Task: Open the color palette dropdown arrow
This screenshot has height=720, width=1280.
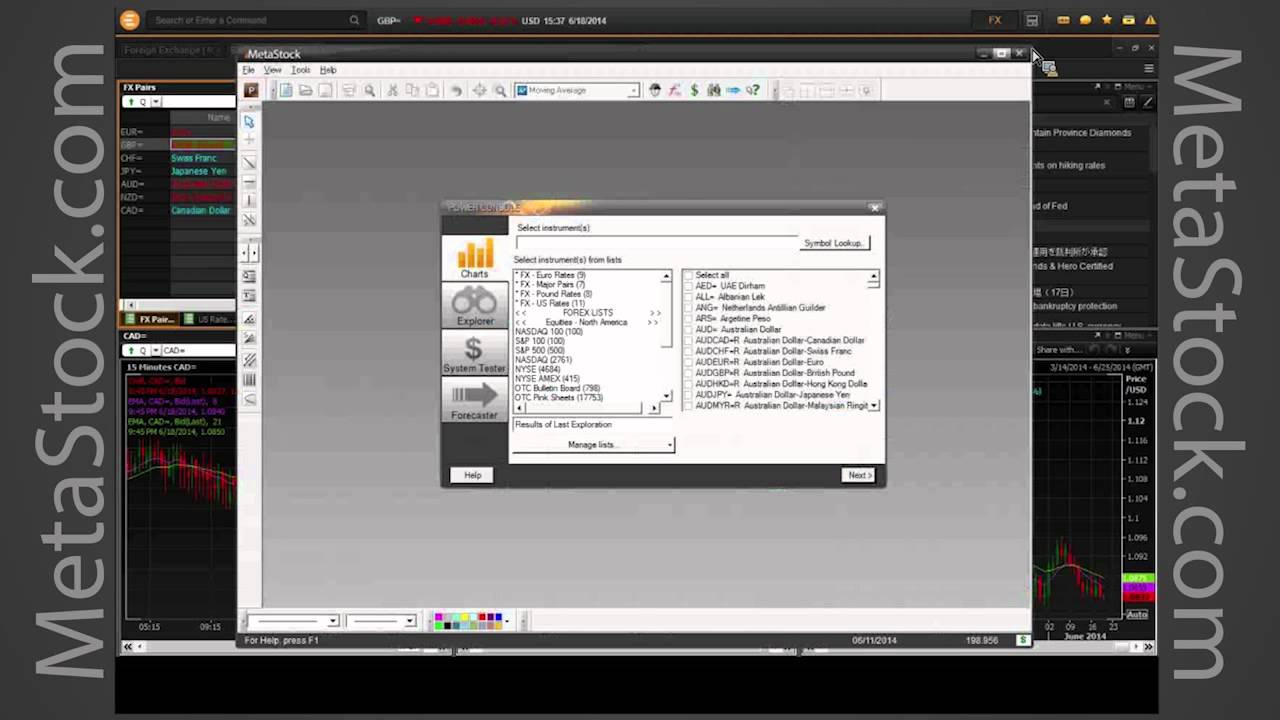Action: click(x=507, y=621)
